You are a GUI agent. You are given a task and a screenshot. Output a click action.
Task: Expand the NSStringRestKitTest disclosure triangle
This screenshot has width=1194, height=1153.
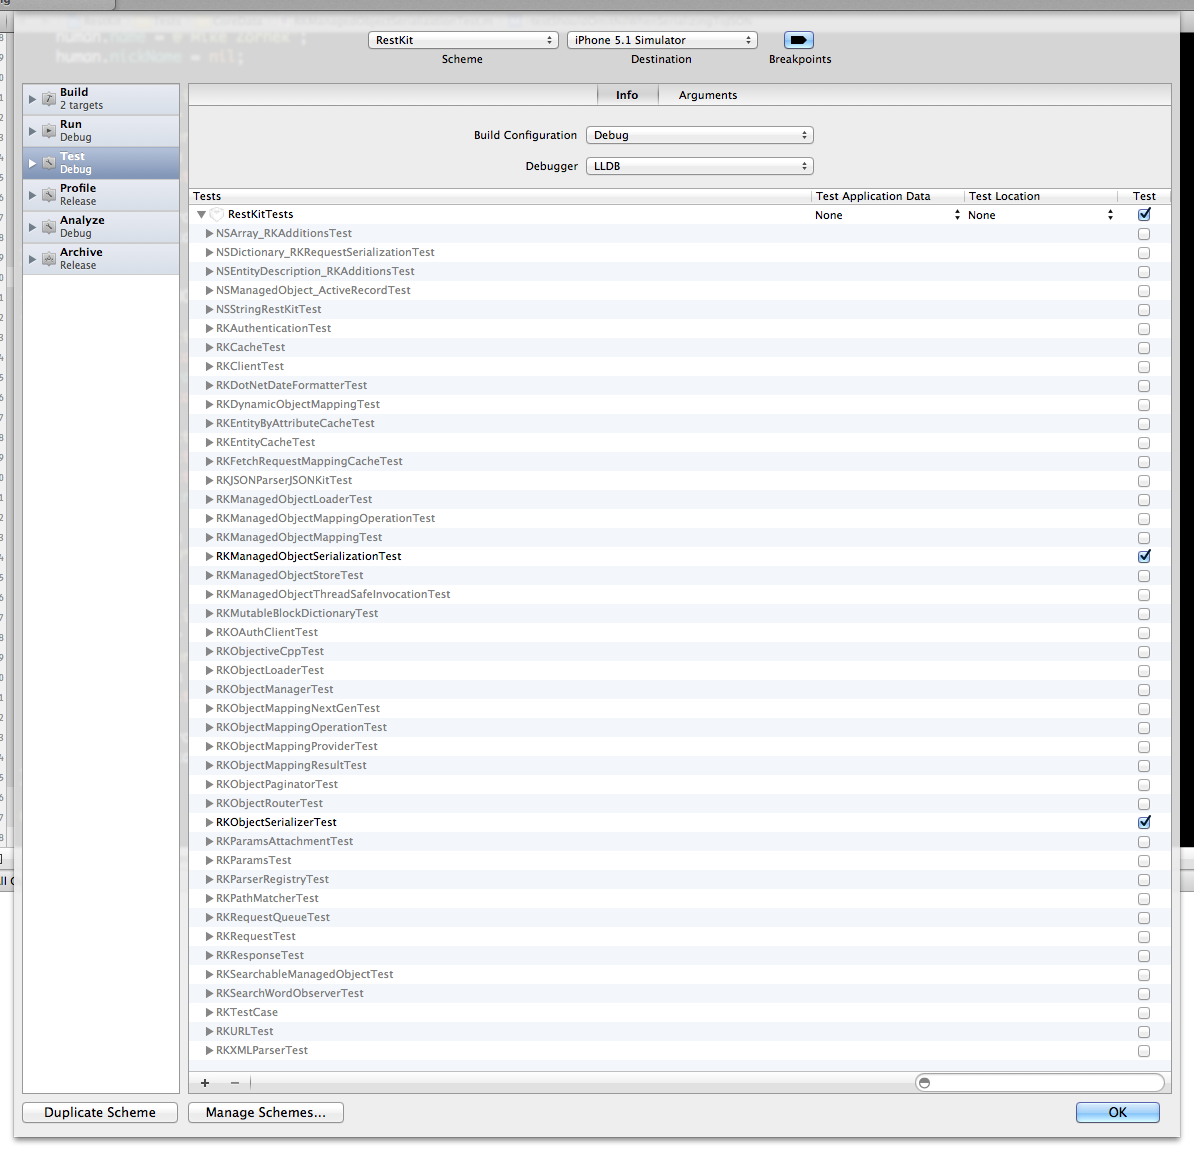[x=209, y=309]
